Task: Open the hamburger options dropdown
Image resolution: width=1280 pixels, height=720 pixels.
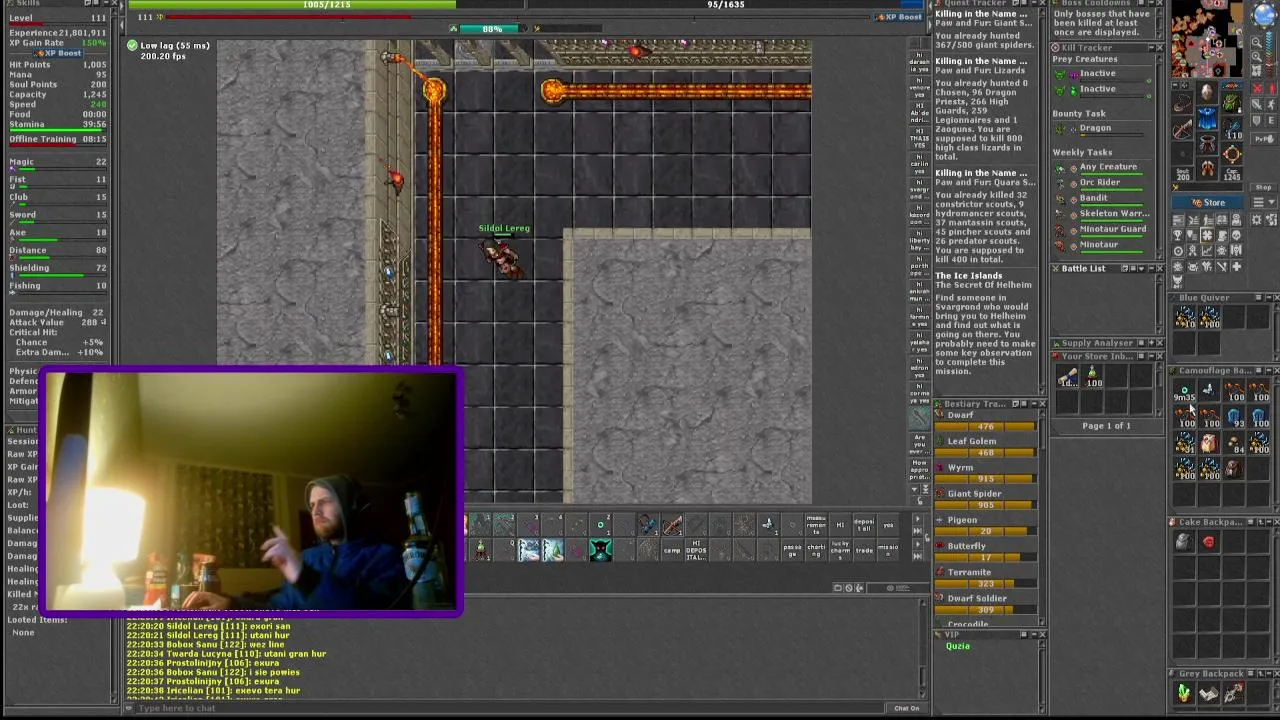Action: point(1263,201)
